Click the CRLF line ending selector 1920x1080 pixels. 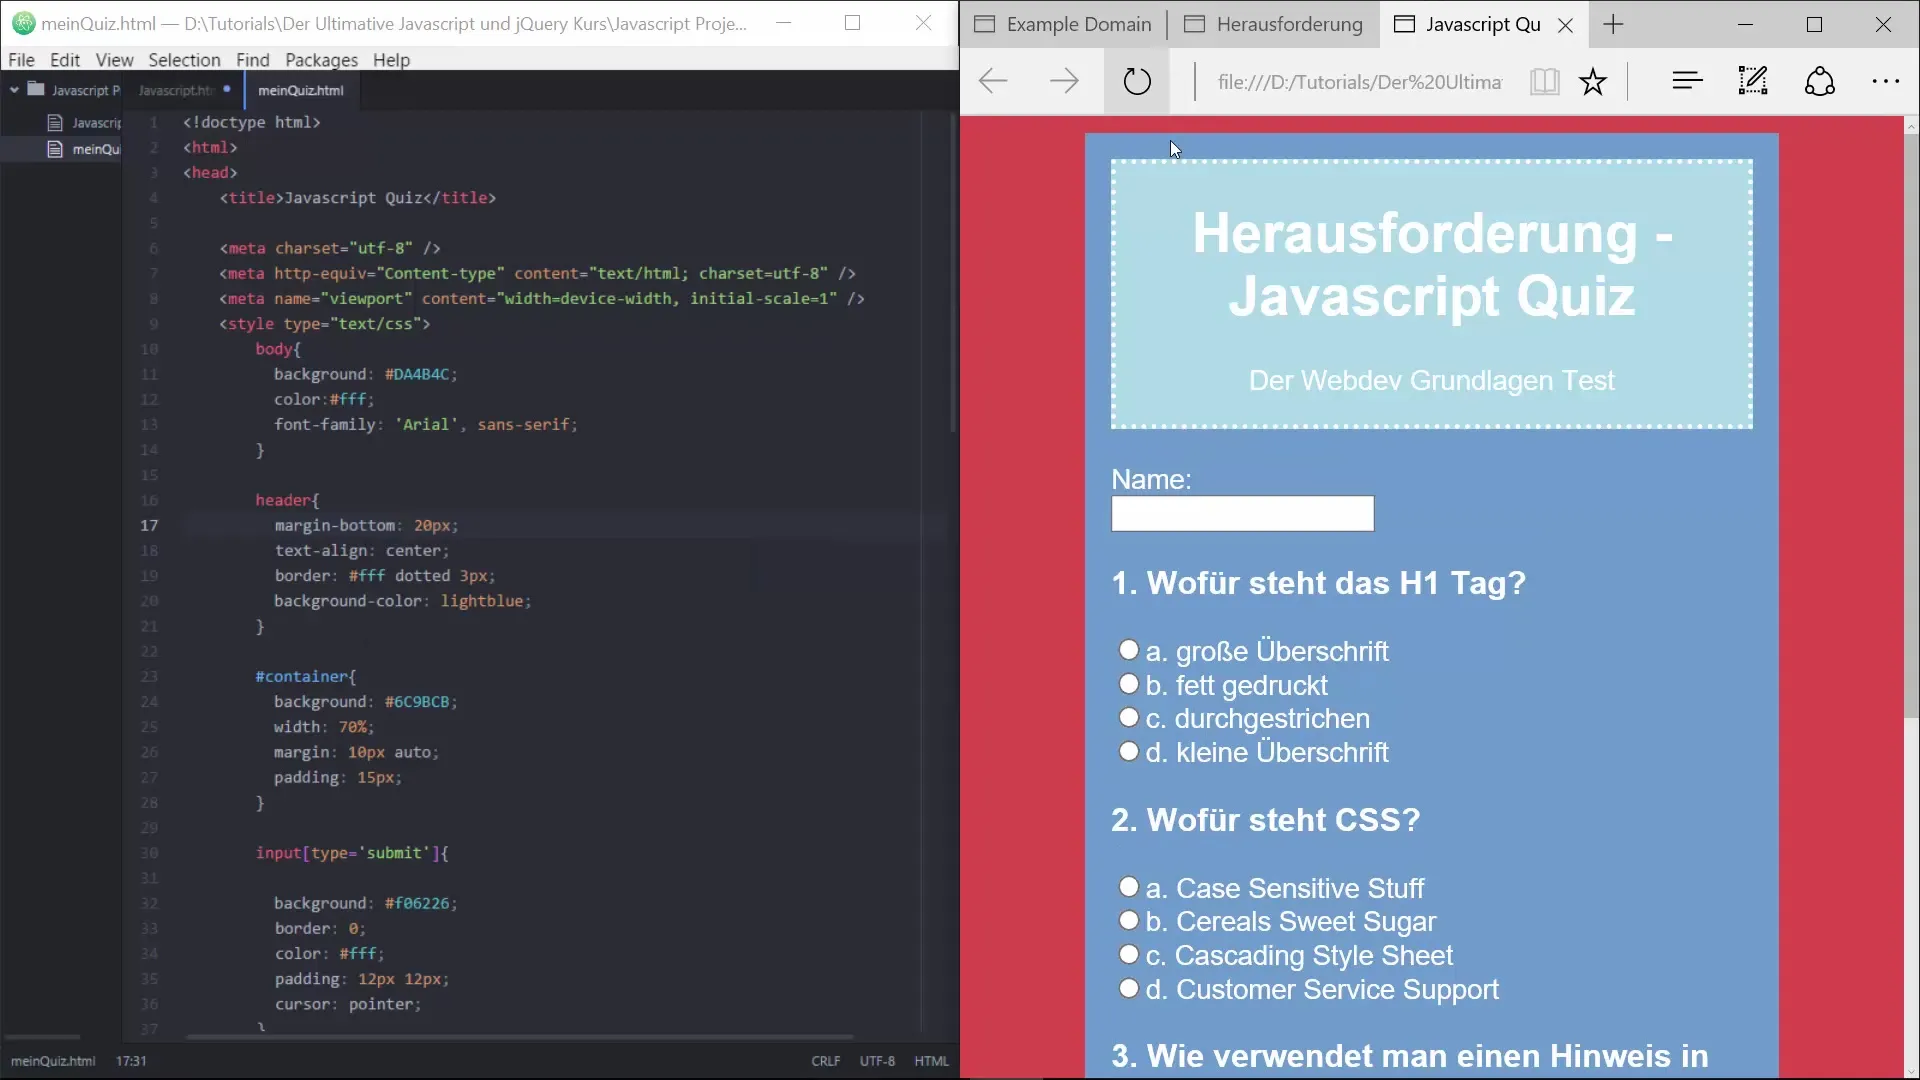tap(826, 1061)
